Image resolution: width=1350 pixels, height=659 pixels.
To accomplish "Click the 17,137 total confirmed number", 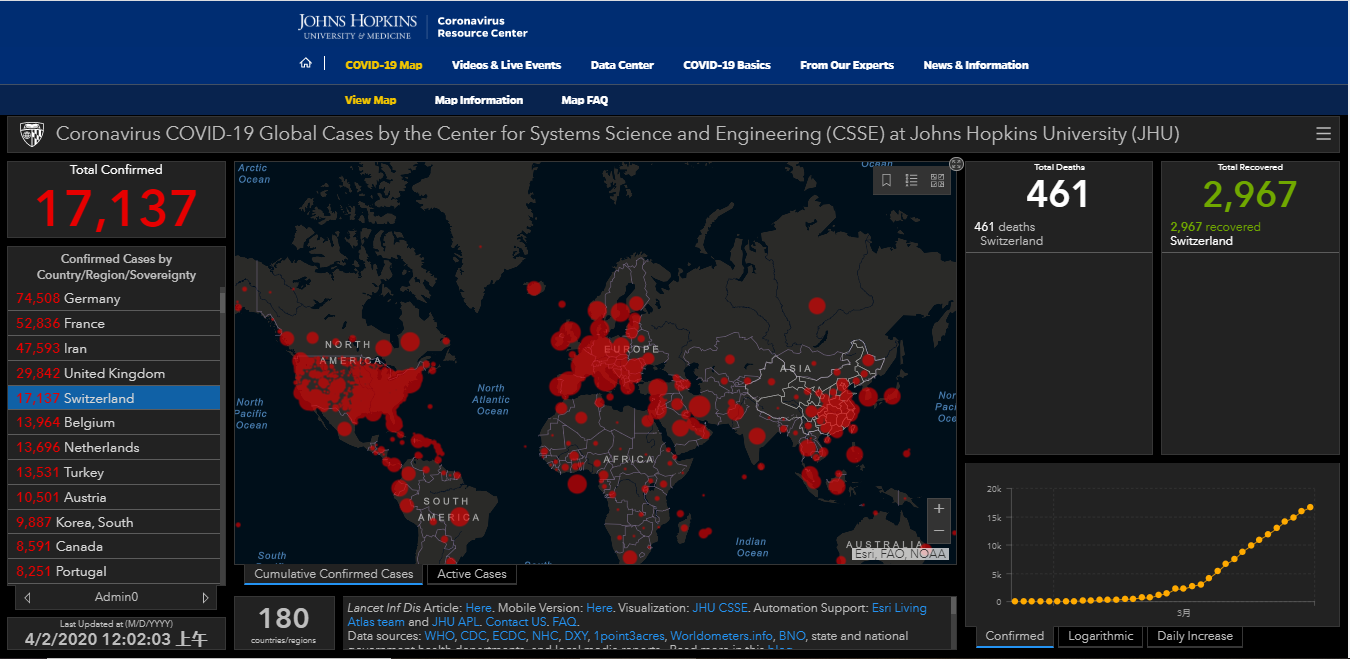I will (117, 208).
